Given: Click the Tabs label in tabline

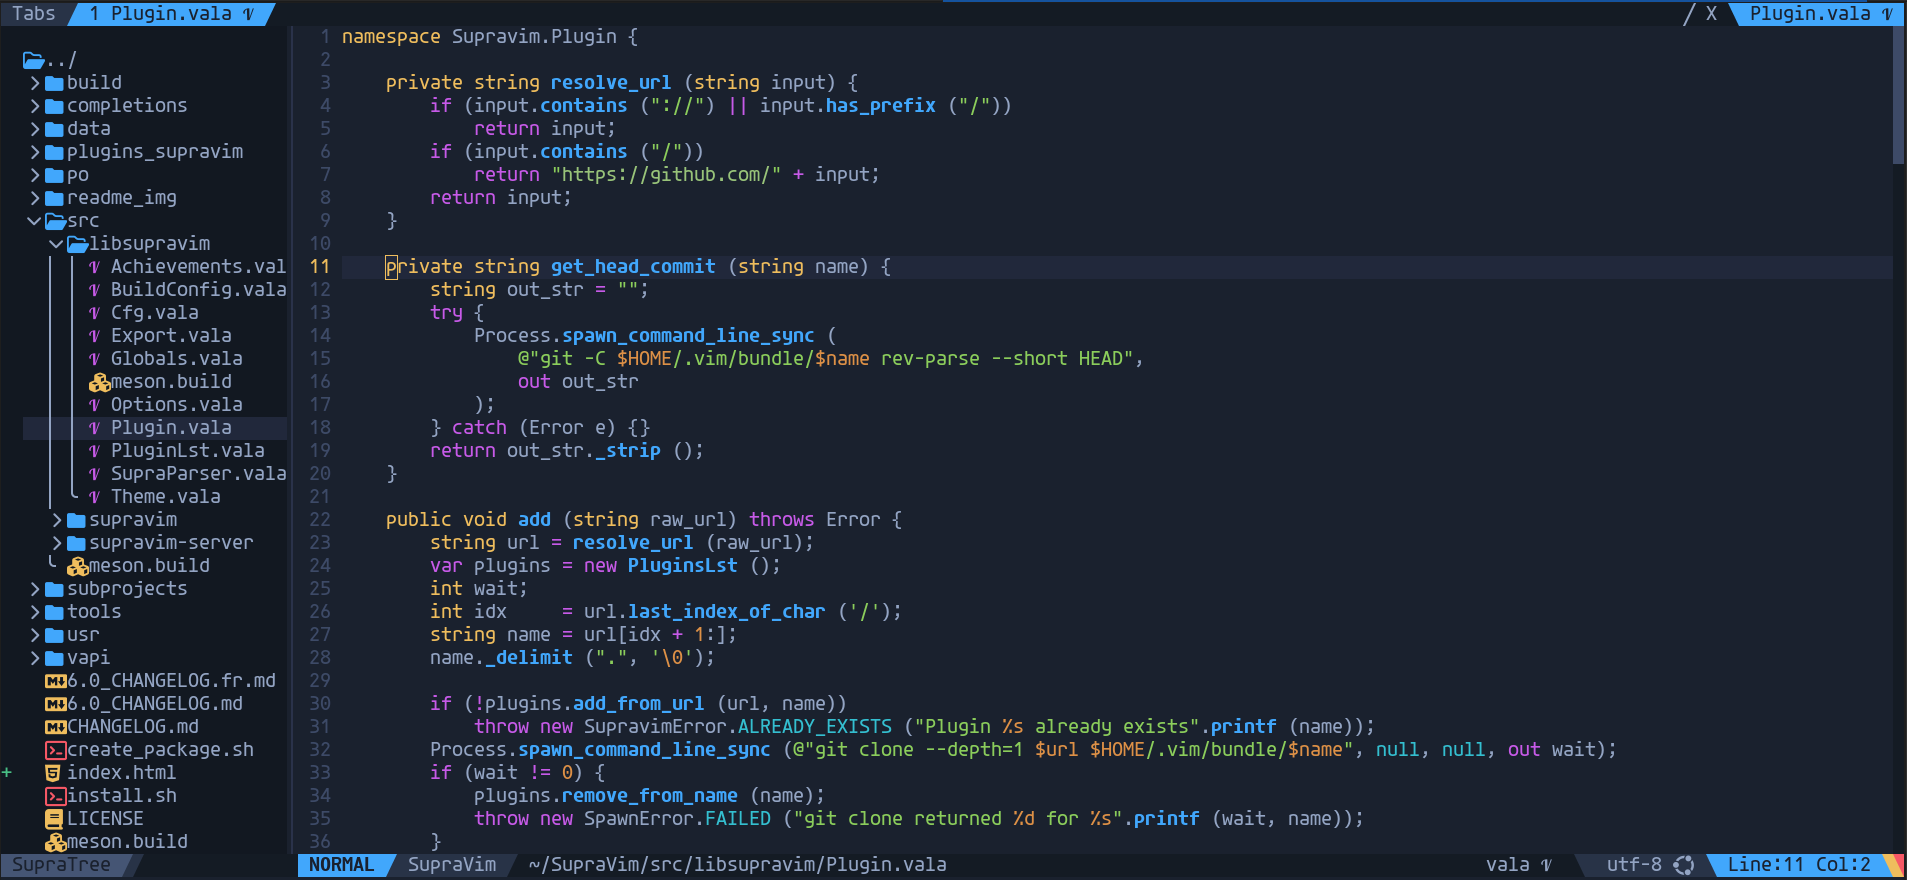Looking at the screenshot, I should click(x=34, y=14).
